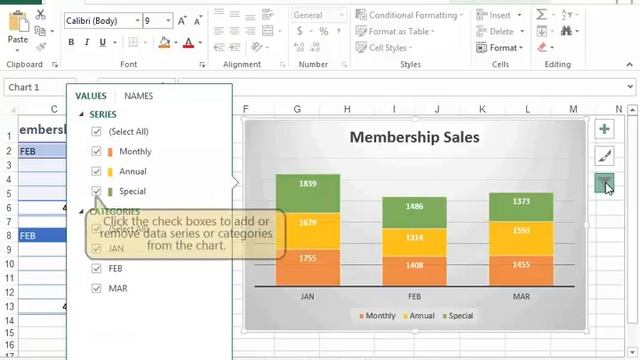Click the Clear eraser icon

[542, 47]
